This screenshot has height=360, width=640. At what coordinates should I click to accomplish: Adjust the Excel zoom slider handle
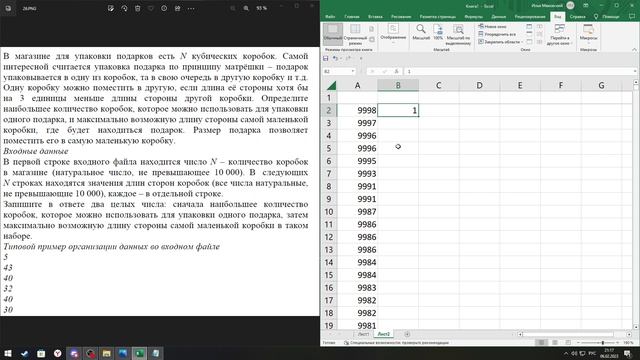pos(603,342)
